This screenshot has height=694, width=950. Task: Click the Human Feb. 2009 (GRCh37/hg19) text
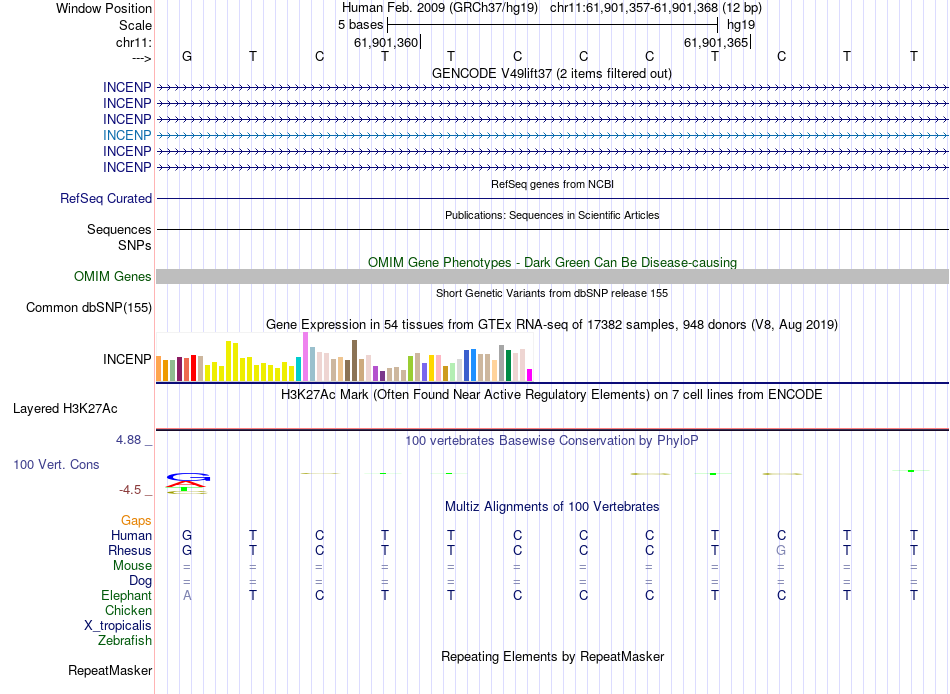pos(440,8)
